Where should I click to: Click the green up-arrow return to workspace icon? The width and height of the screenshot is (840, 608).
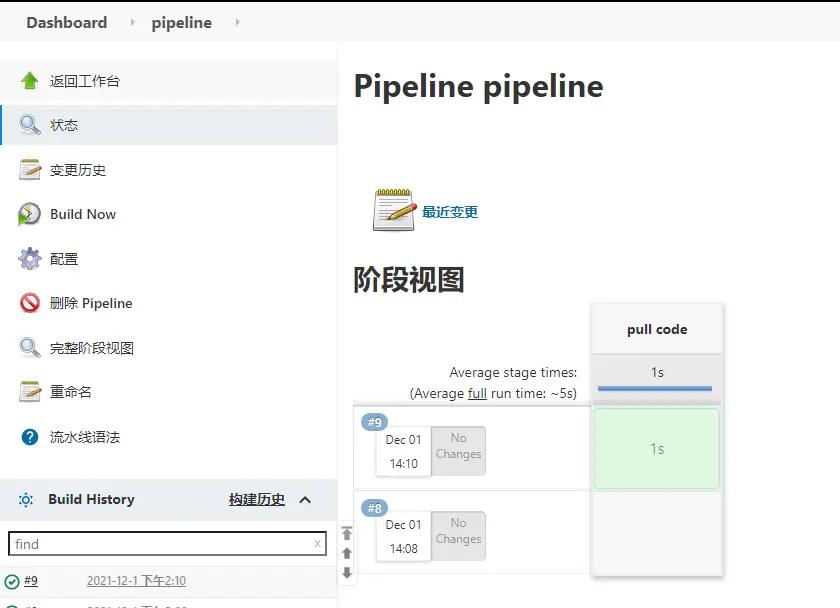[30, 81]
